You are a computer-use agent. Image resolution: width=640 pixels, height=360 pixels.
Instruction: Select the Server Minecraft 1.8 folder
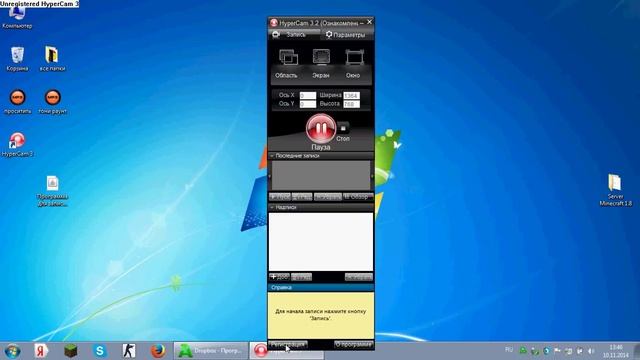(616, 190)
